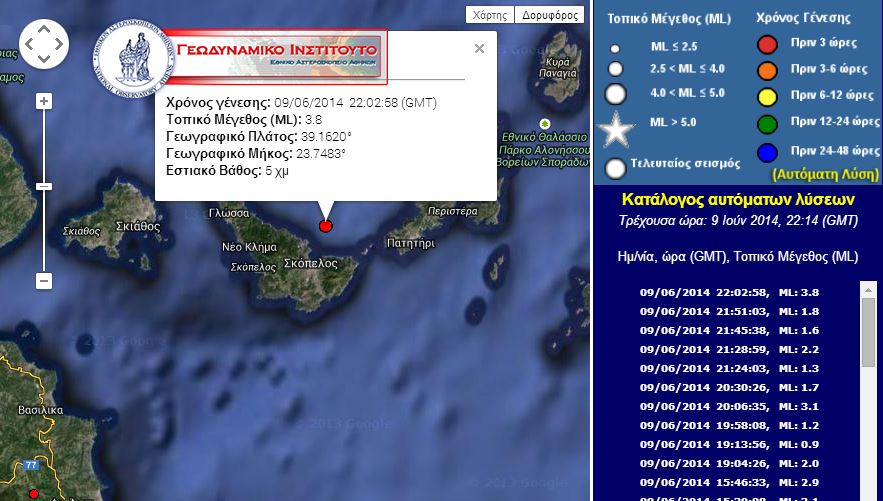The height and width of the screenshot is (501, 883).
Task: Click the ΓΕΩΔΥΝΑΜΙΚΟ ΙΝΣΤΙΤΟΥΤΟ banner
Action: [x=276, y=56]
